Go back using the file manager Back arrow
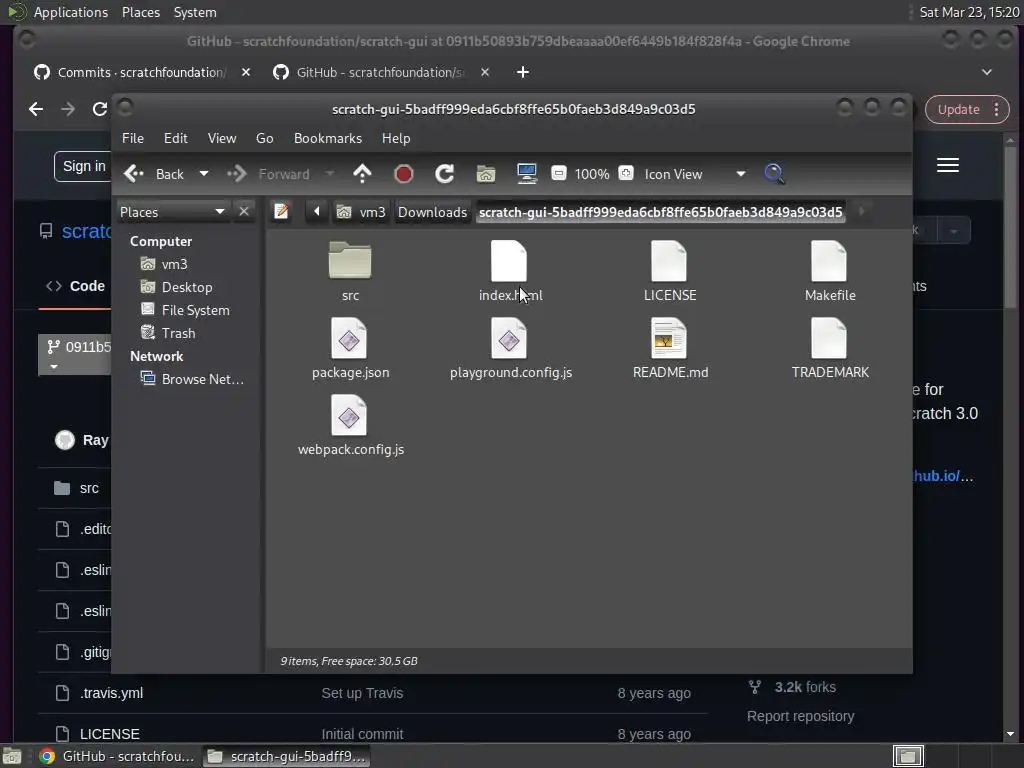This screenshot has height=768, width=1024. [x=153, y=174]
